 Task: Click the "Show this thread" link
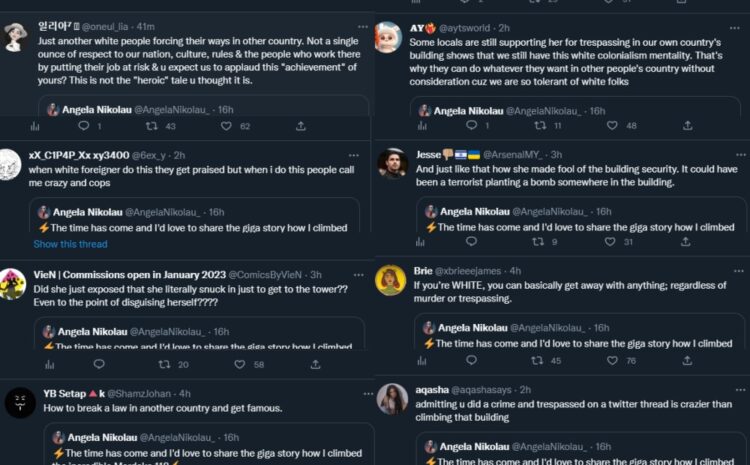[x=70, y=244]
